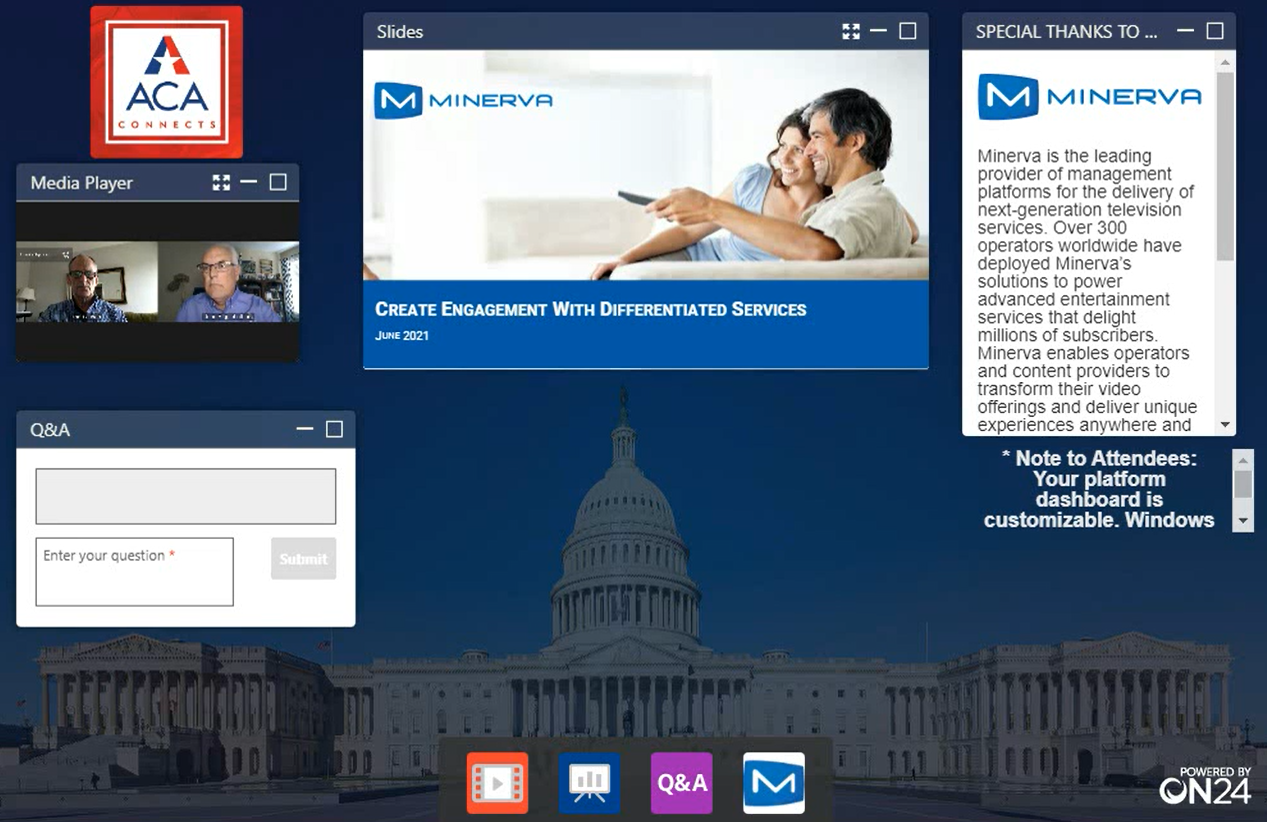Open the Minerva sponsor dock icon

coord(774,783)
